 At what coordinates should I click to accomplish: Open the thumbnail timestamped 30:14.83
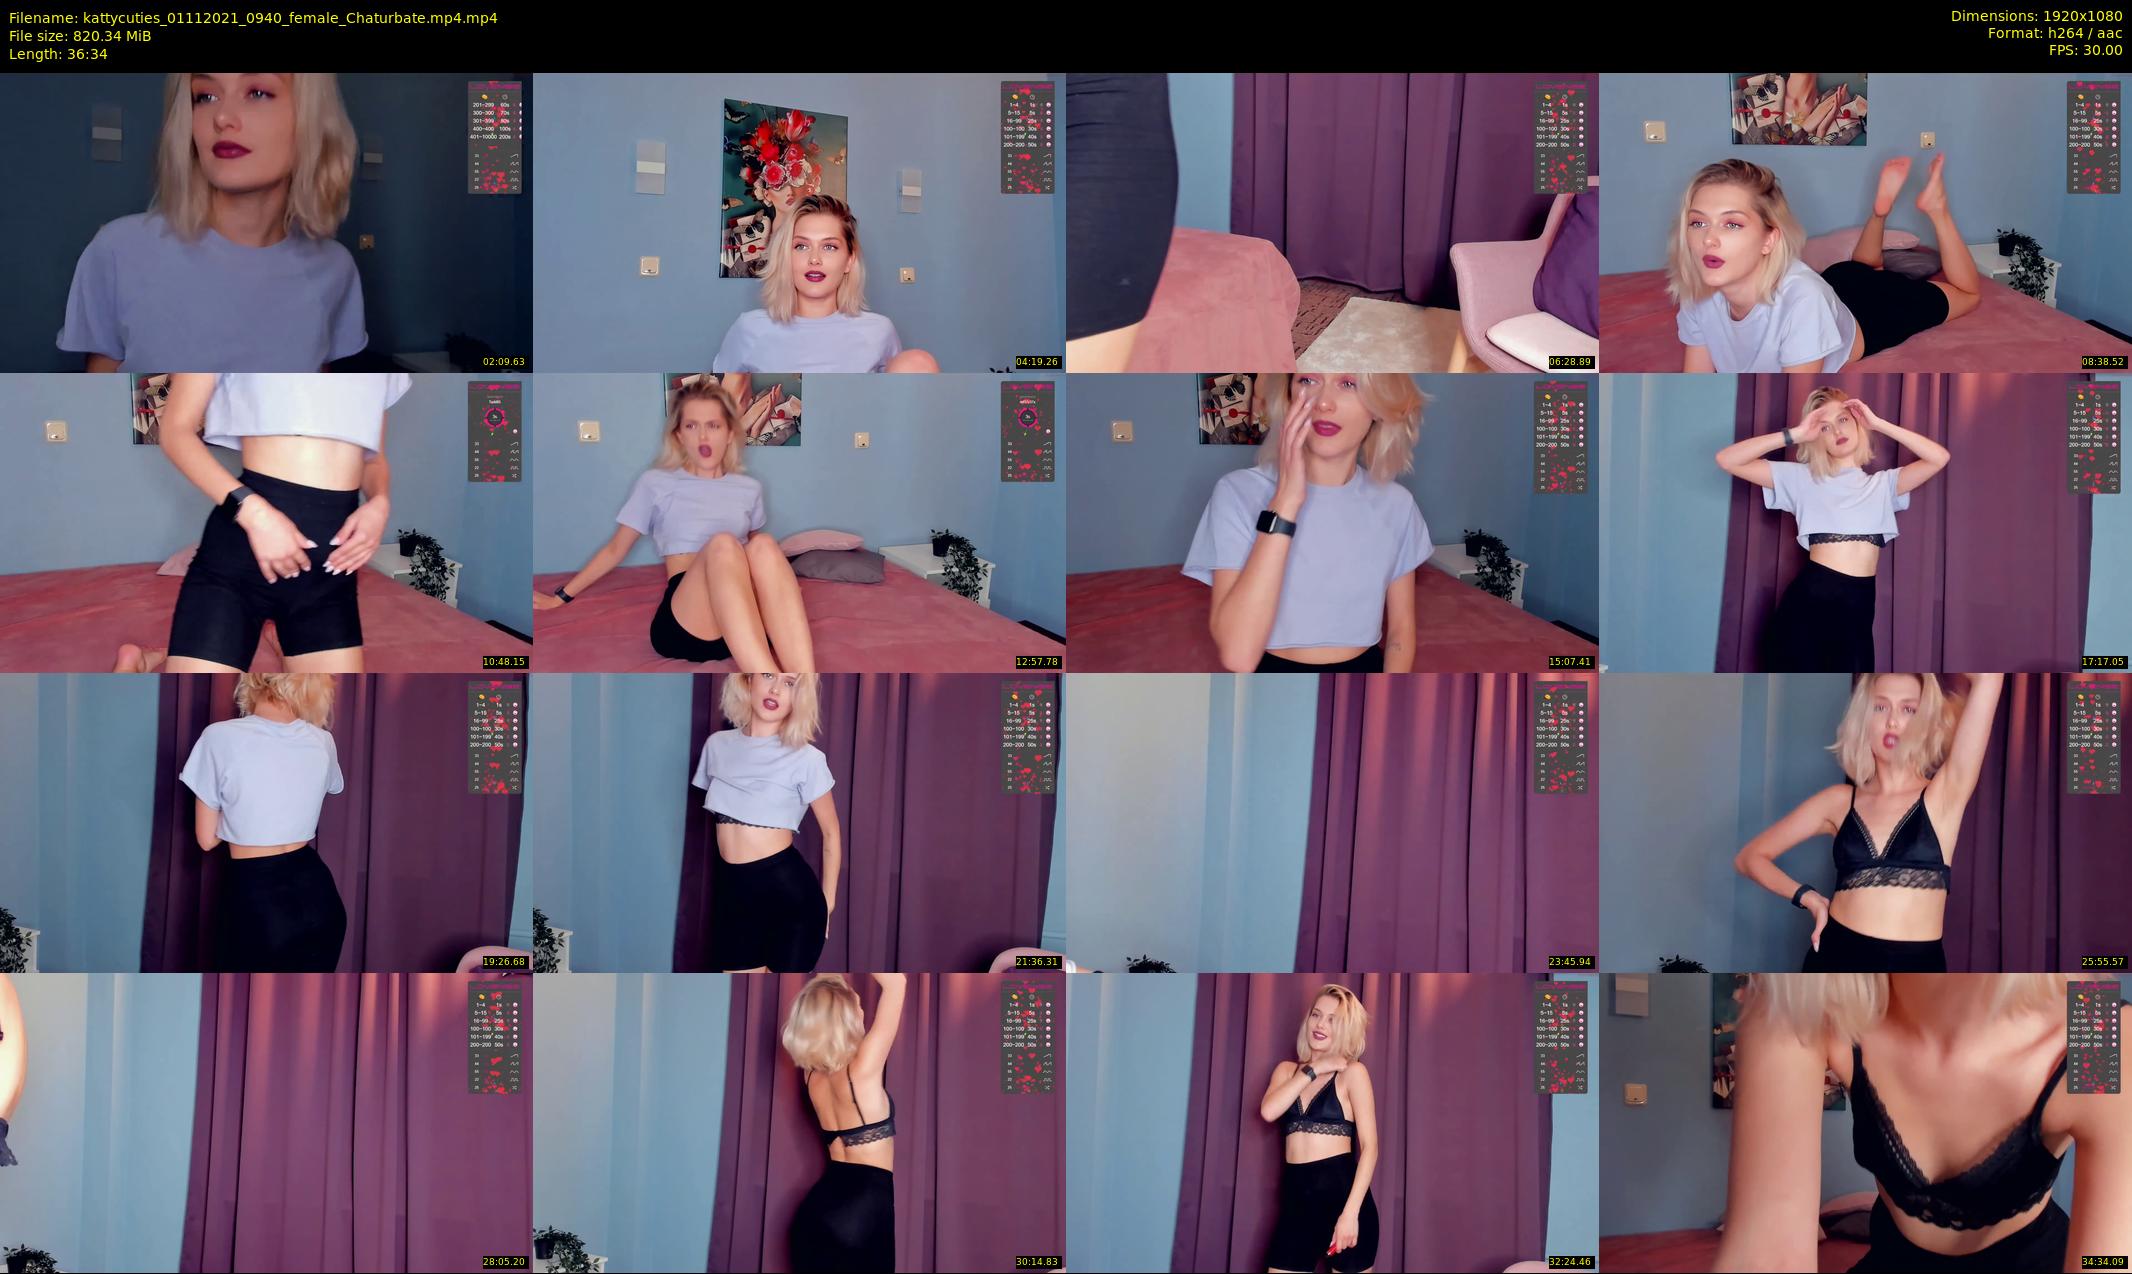click(799, 1122)
